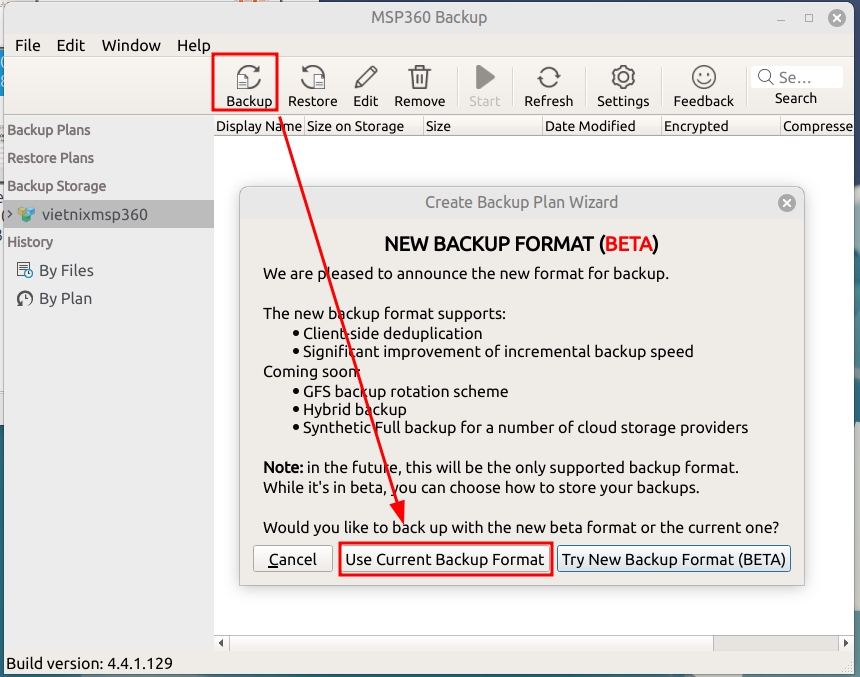Click the Remove trash icon
This screenshot has width=860, height=677.
[420, 84]
